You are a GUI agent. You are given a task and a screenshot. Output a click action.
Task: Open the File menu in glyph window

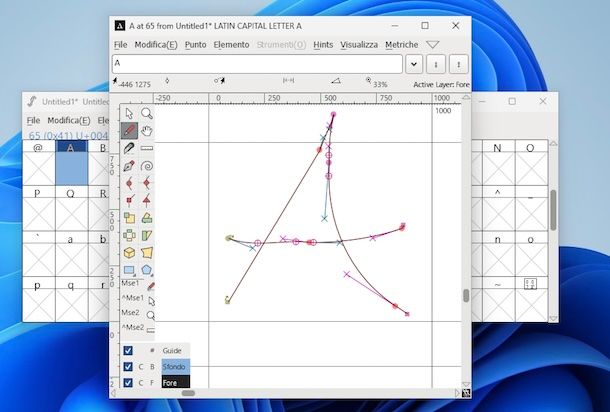[x=121, y=45]
